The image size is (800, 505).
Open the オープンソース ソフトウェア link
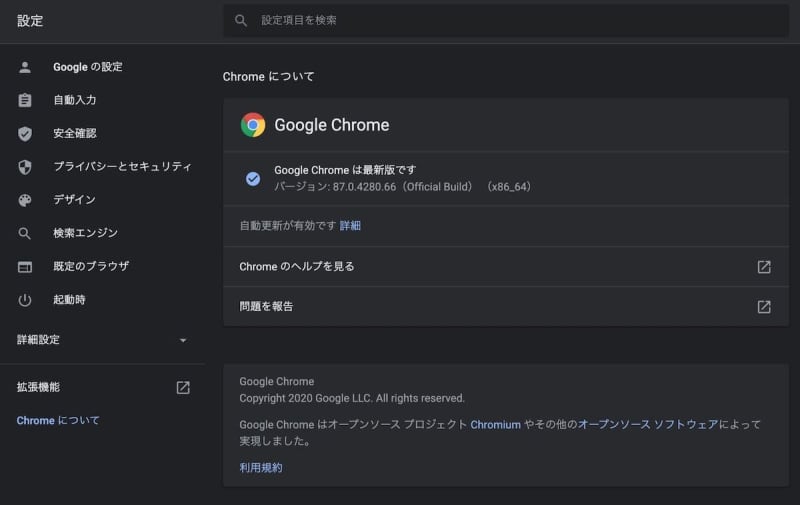point(648,425)
